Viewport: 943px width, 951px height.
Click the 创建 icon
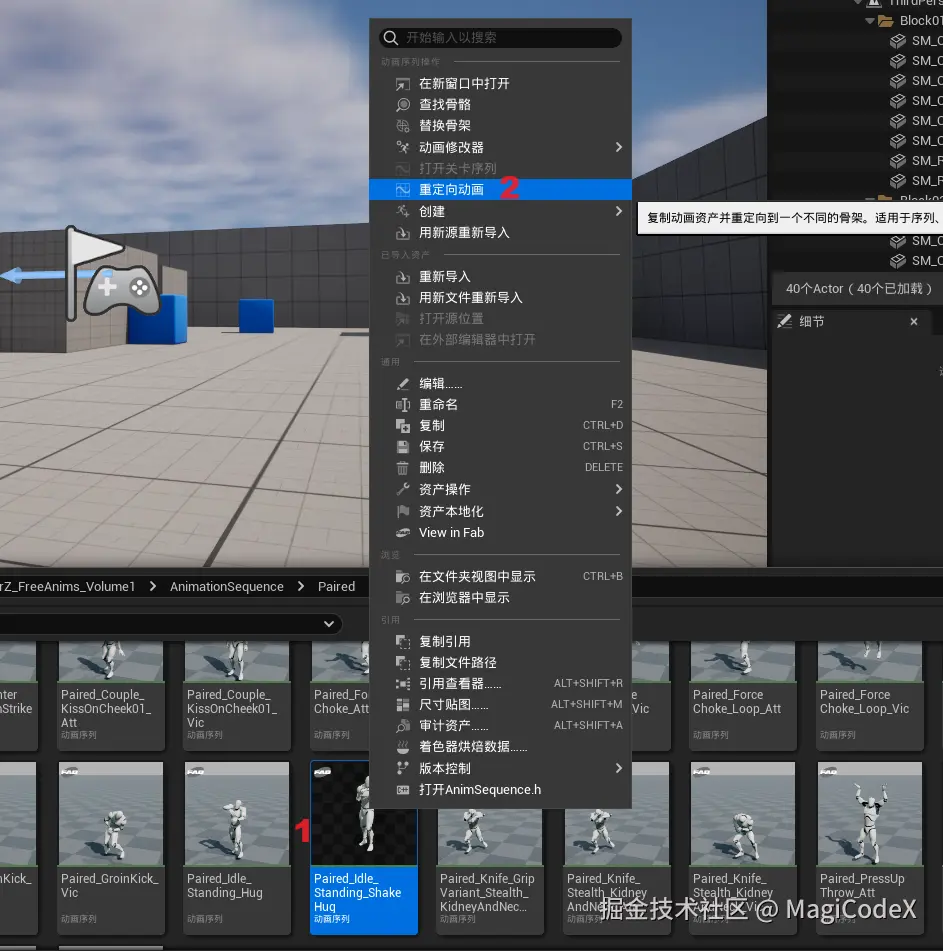(x=403, y=212)
